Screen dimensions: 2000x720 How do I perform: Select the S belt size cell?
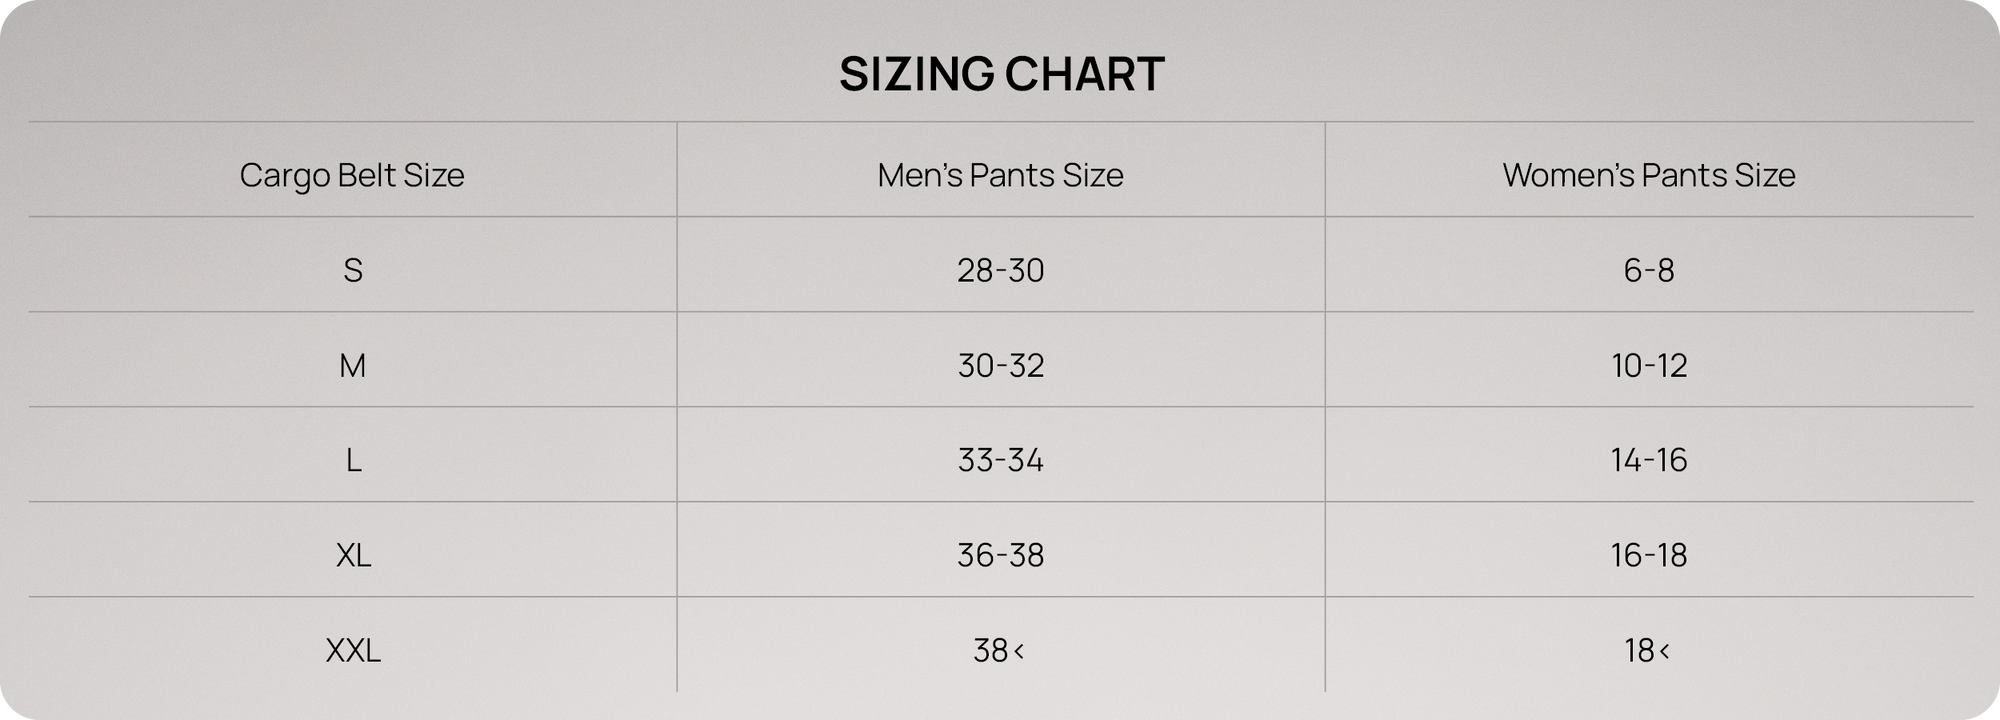[353, 270]
